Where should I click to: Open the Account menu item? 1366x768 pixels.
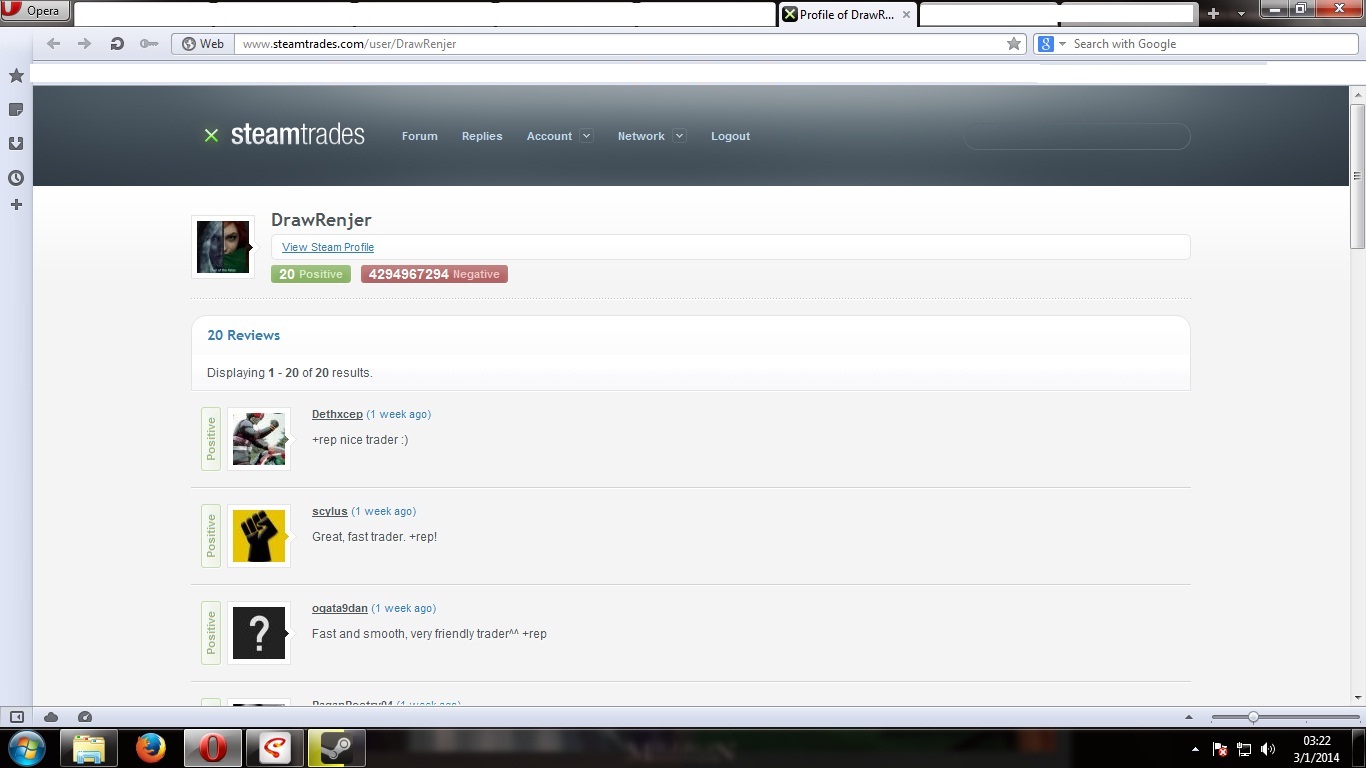[x=549, y=136]
